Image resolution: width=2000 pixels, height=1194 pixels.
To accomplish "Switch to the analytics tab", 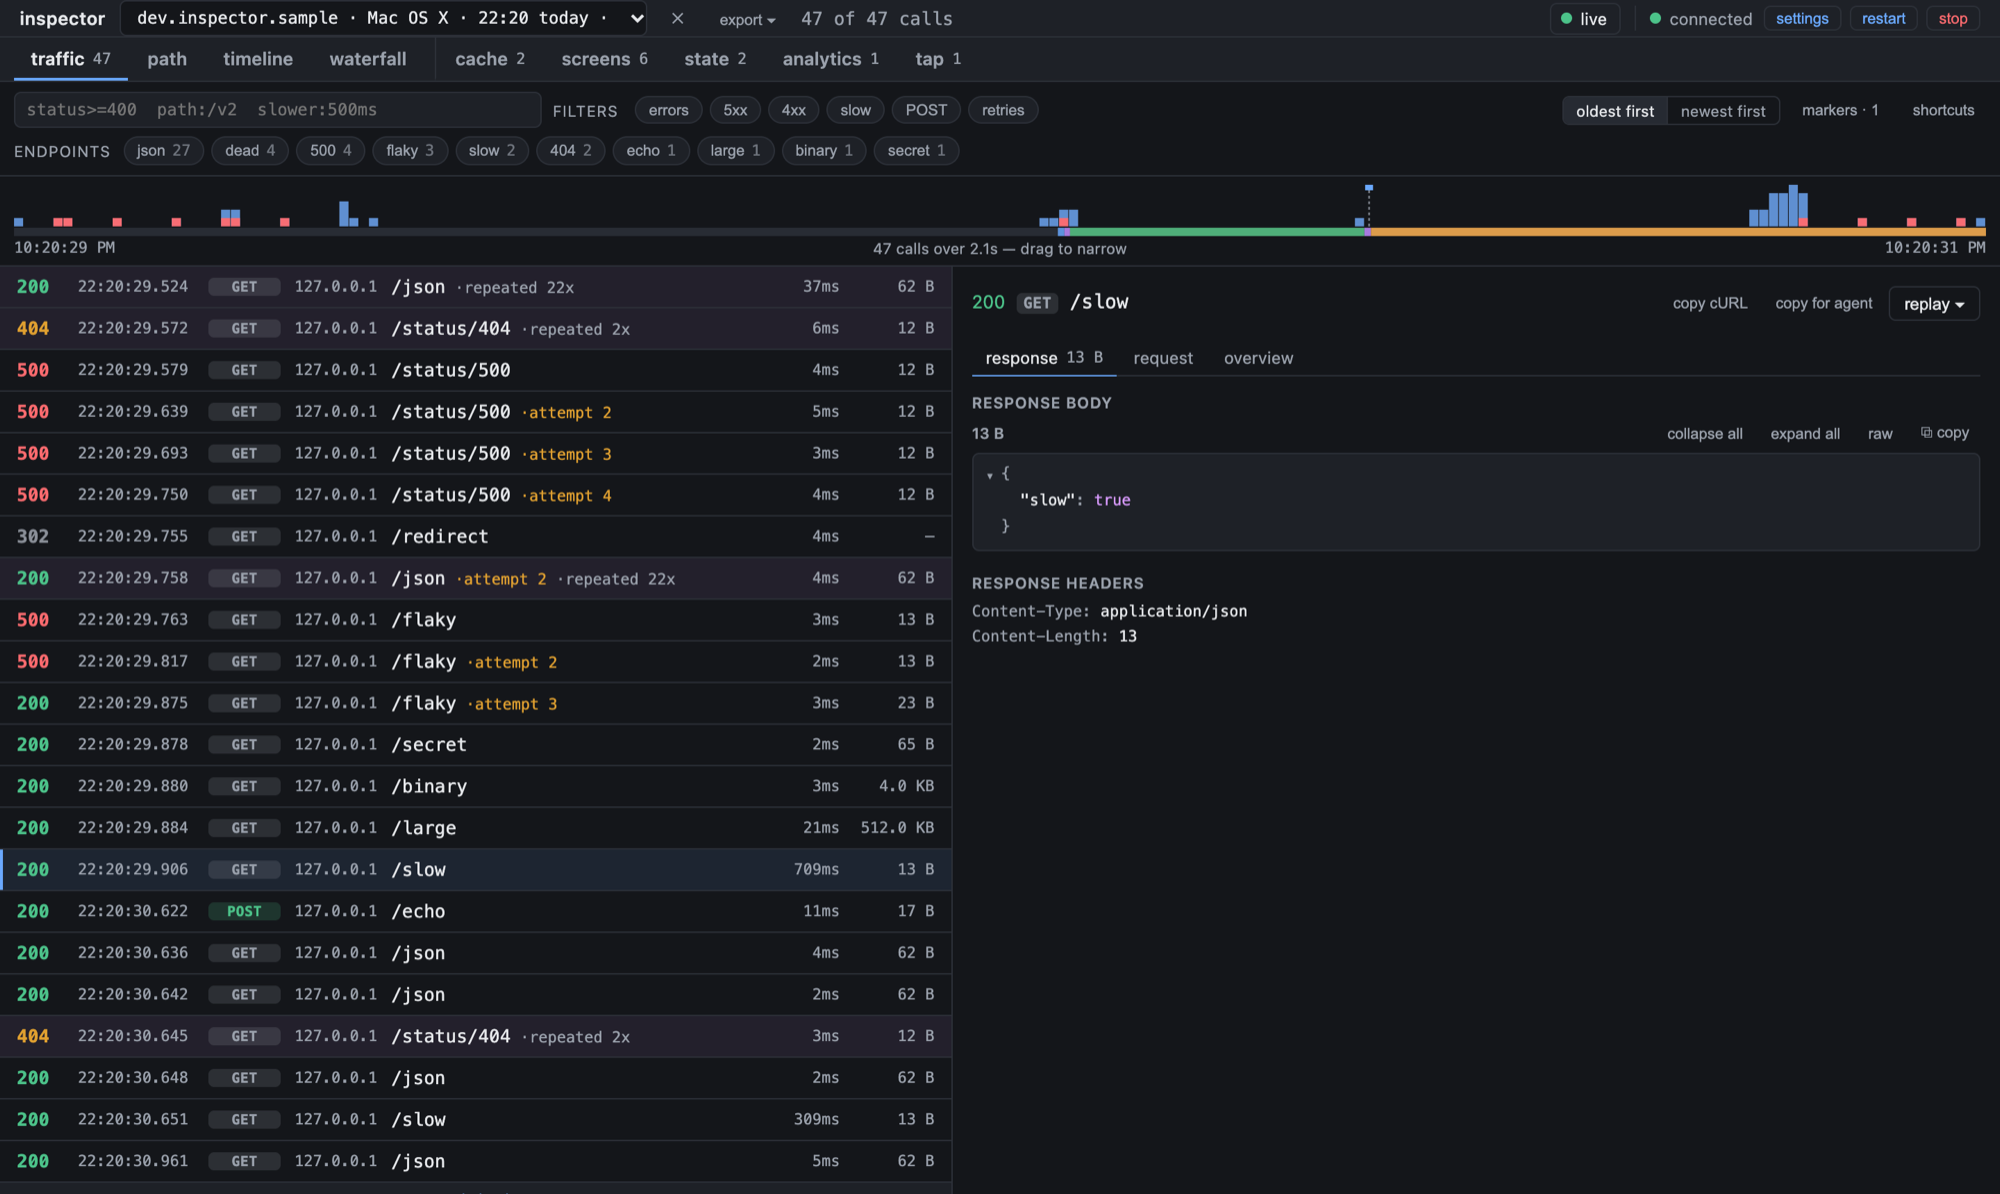I will coord(830,59).
